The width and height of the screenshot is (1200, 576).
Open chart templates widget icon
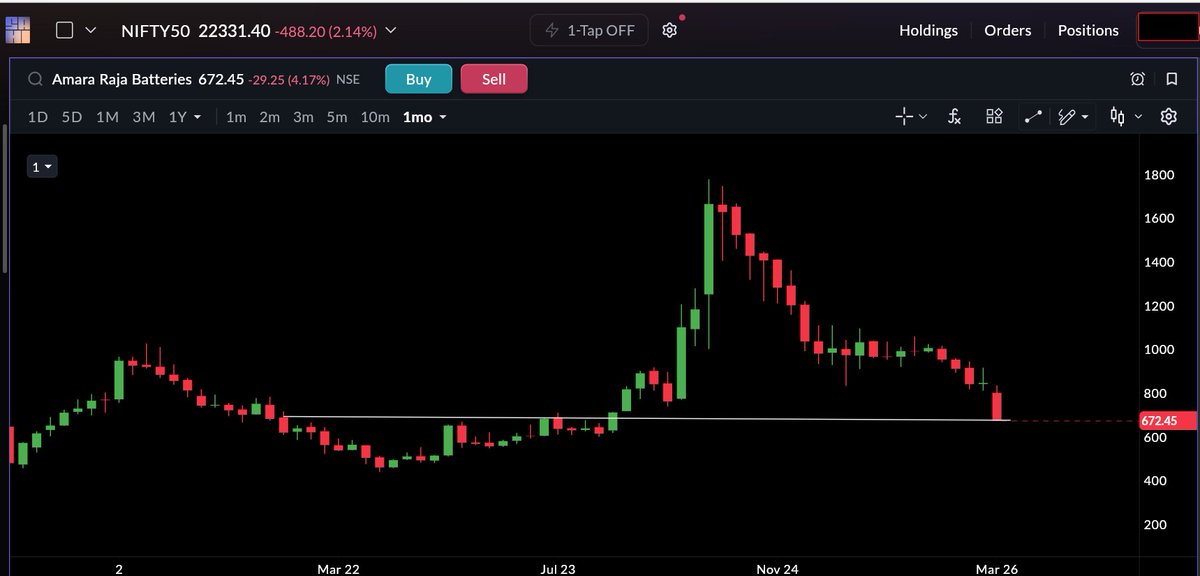(994, 117)
